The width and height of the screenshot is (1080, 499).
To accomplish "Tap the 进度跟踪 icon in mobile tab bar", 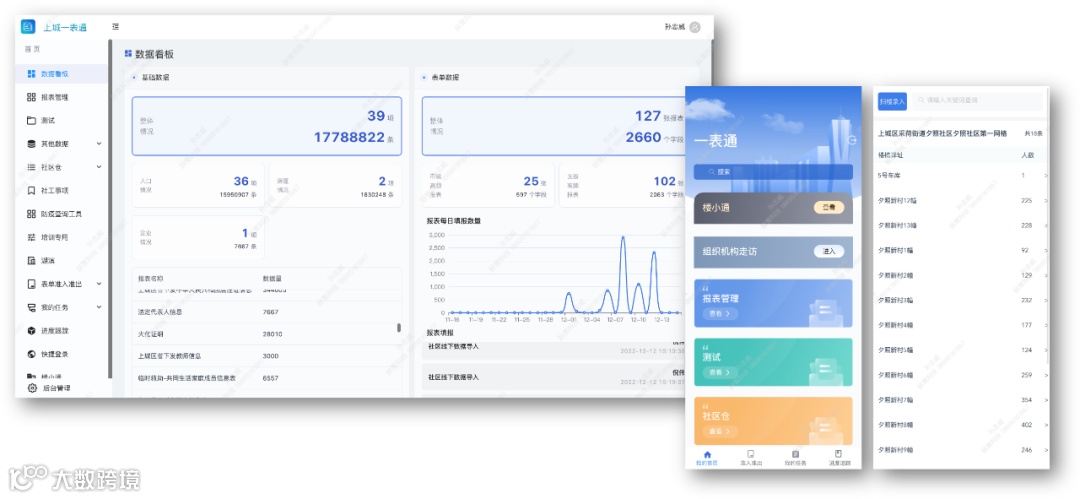I will pos(838,455).
